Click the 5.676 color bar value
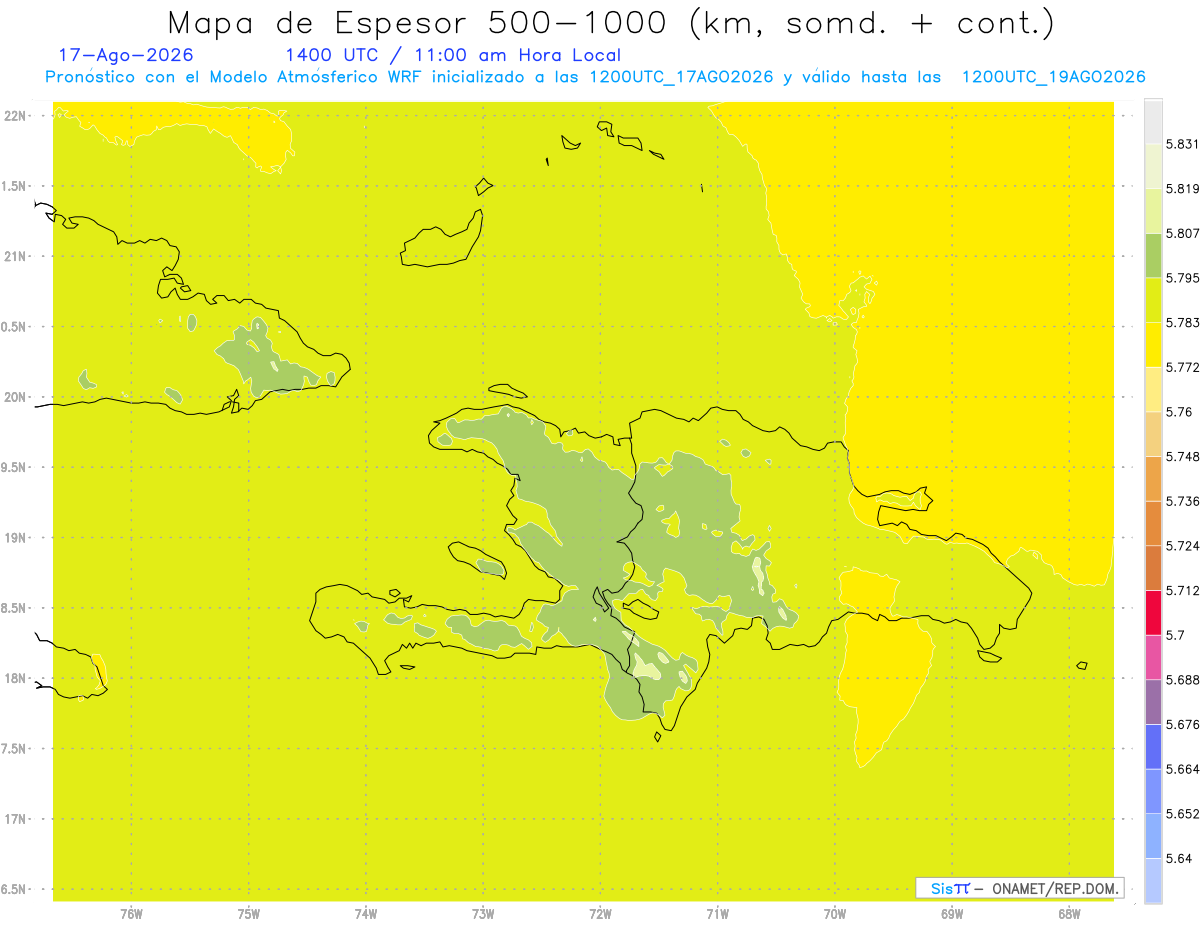This screenshot has width=1200, height=927. pyautogui.click(x=1183, y=724)
